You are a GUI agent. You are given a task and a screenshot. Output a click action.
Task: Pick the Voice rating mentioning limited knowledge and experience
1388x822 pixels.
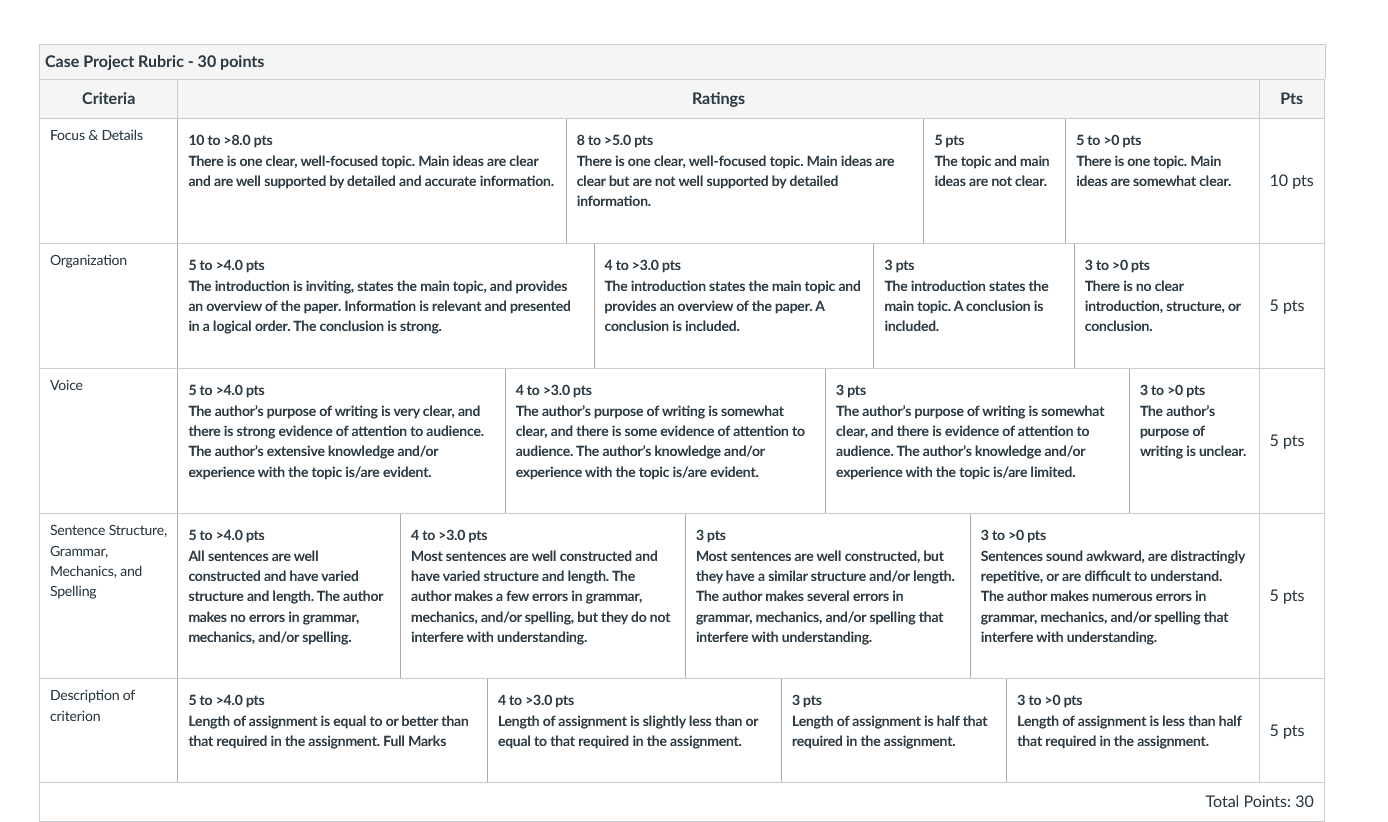coord(976,431)
